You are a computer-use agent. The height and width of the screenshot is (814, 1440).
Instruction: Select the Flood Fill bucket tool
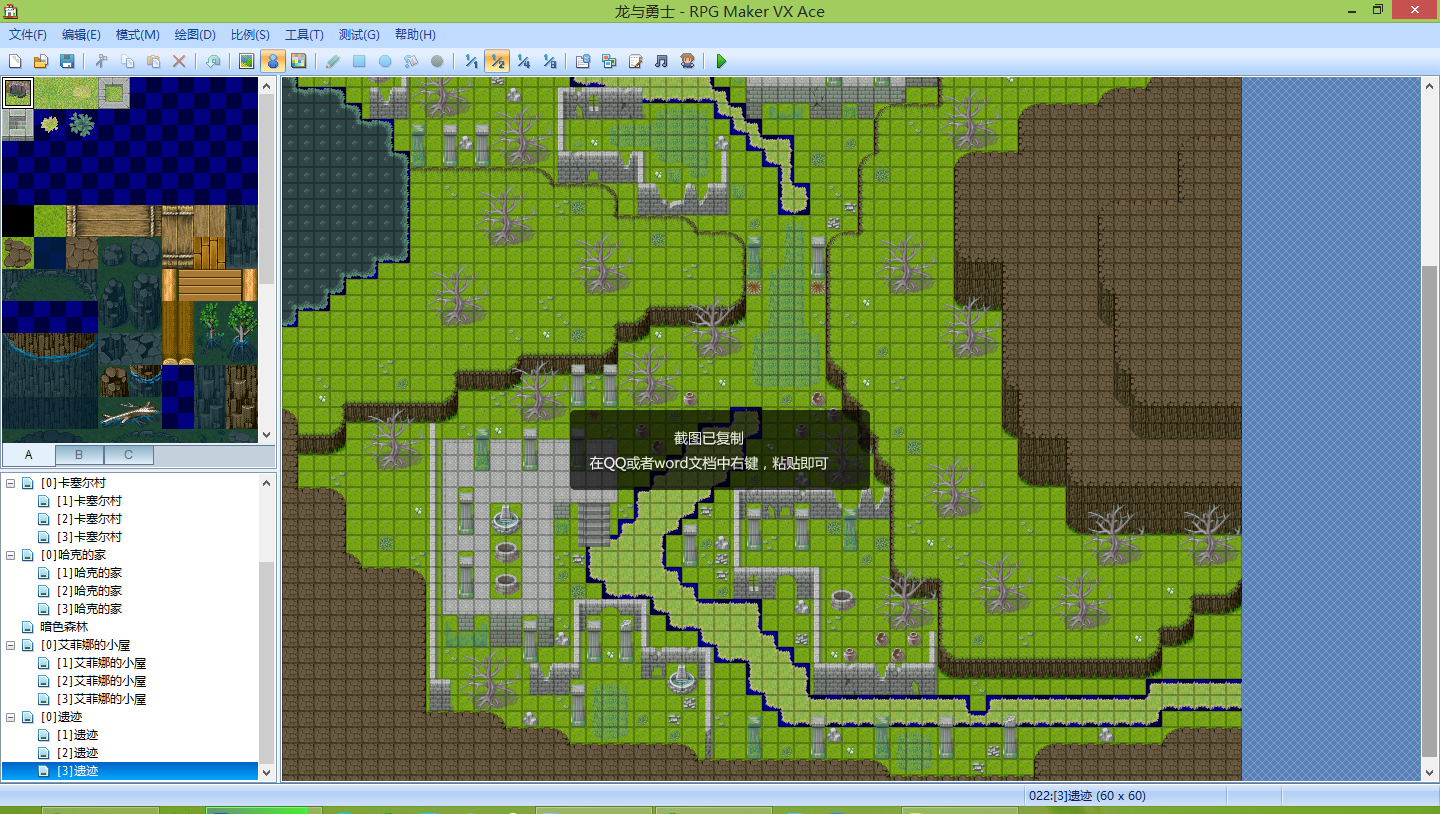[x=411, y=61]
